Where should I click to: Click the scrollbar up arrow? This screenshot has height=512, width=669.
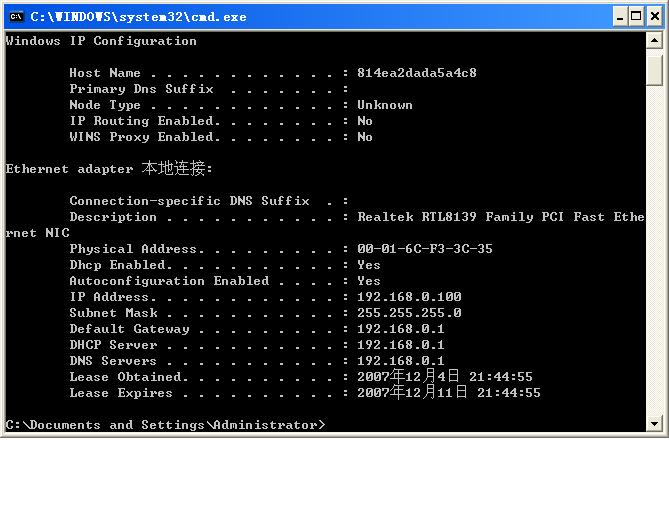click(x=654, y=41)
